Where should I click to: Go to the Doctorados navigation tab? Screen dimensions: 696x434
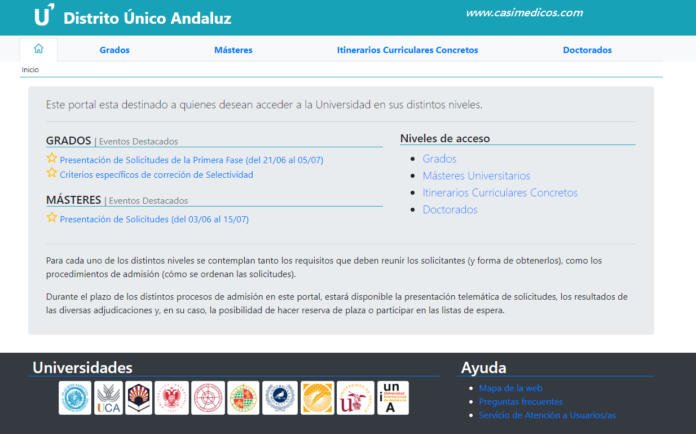[587, 50]
